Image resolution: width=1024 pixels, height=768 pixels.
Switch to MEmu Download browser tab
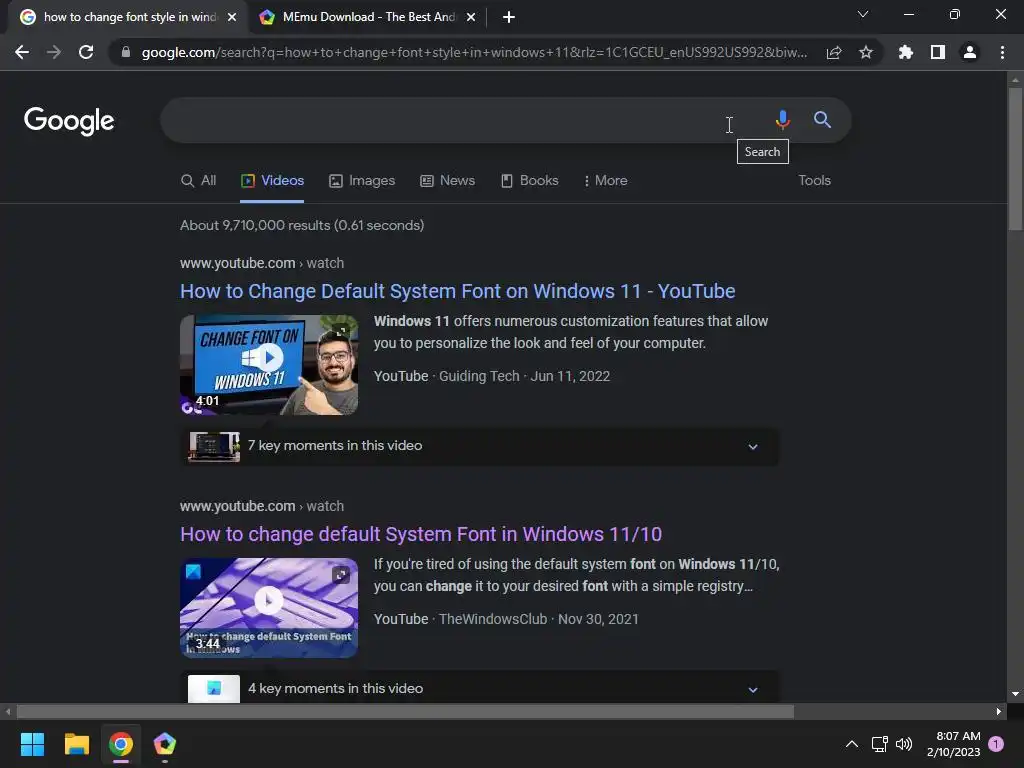coord(368,17)
